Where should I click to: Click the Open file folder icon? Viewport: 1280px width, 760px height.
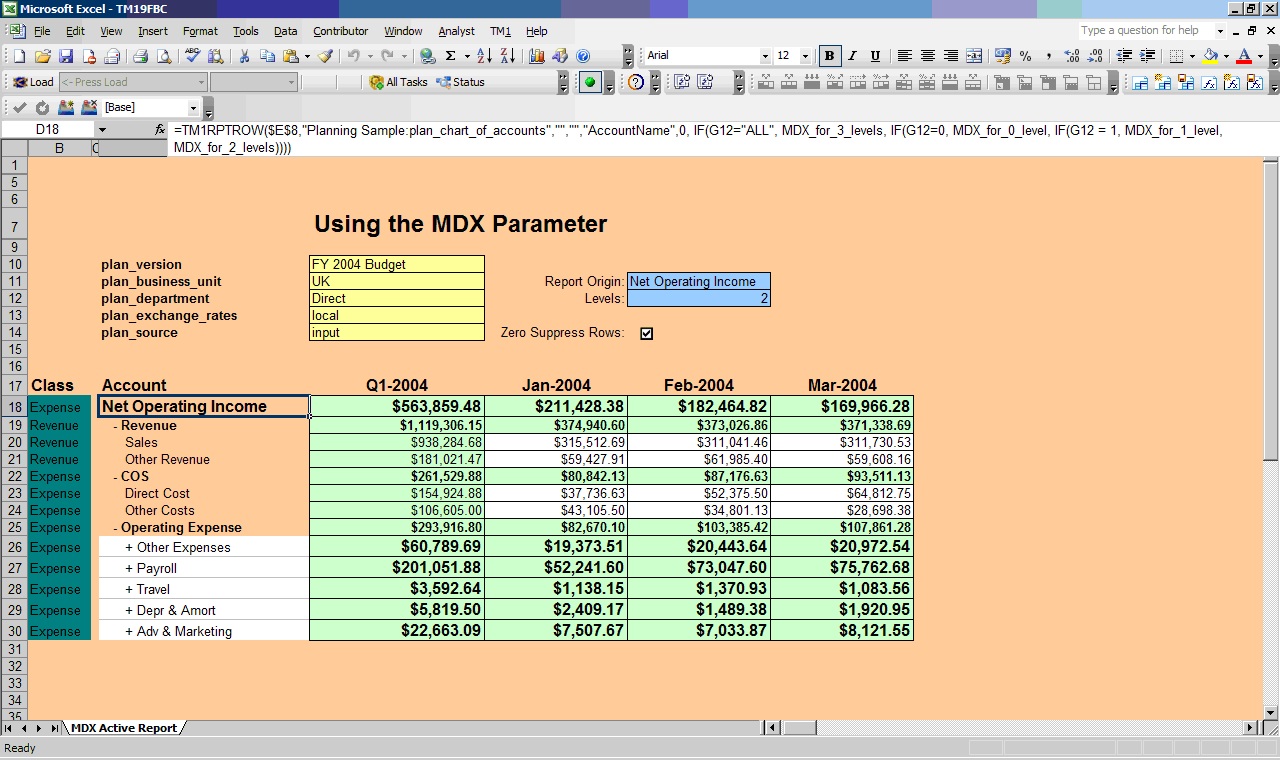(x=43, y=56)
